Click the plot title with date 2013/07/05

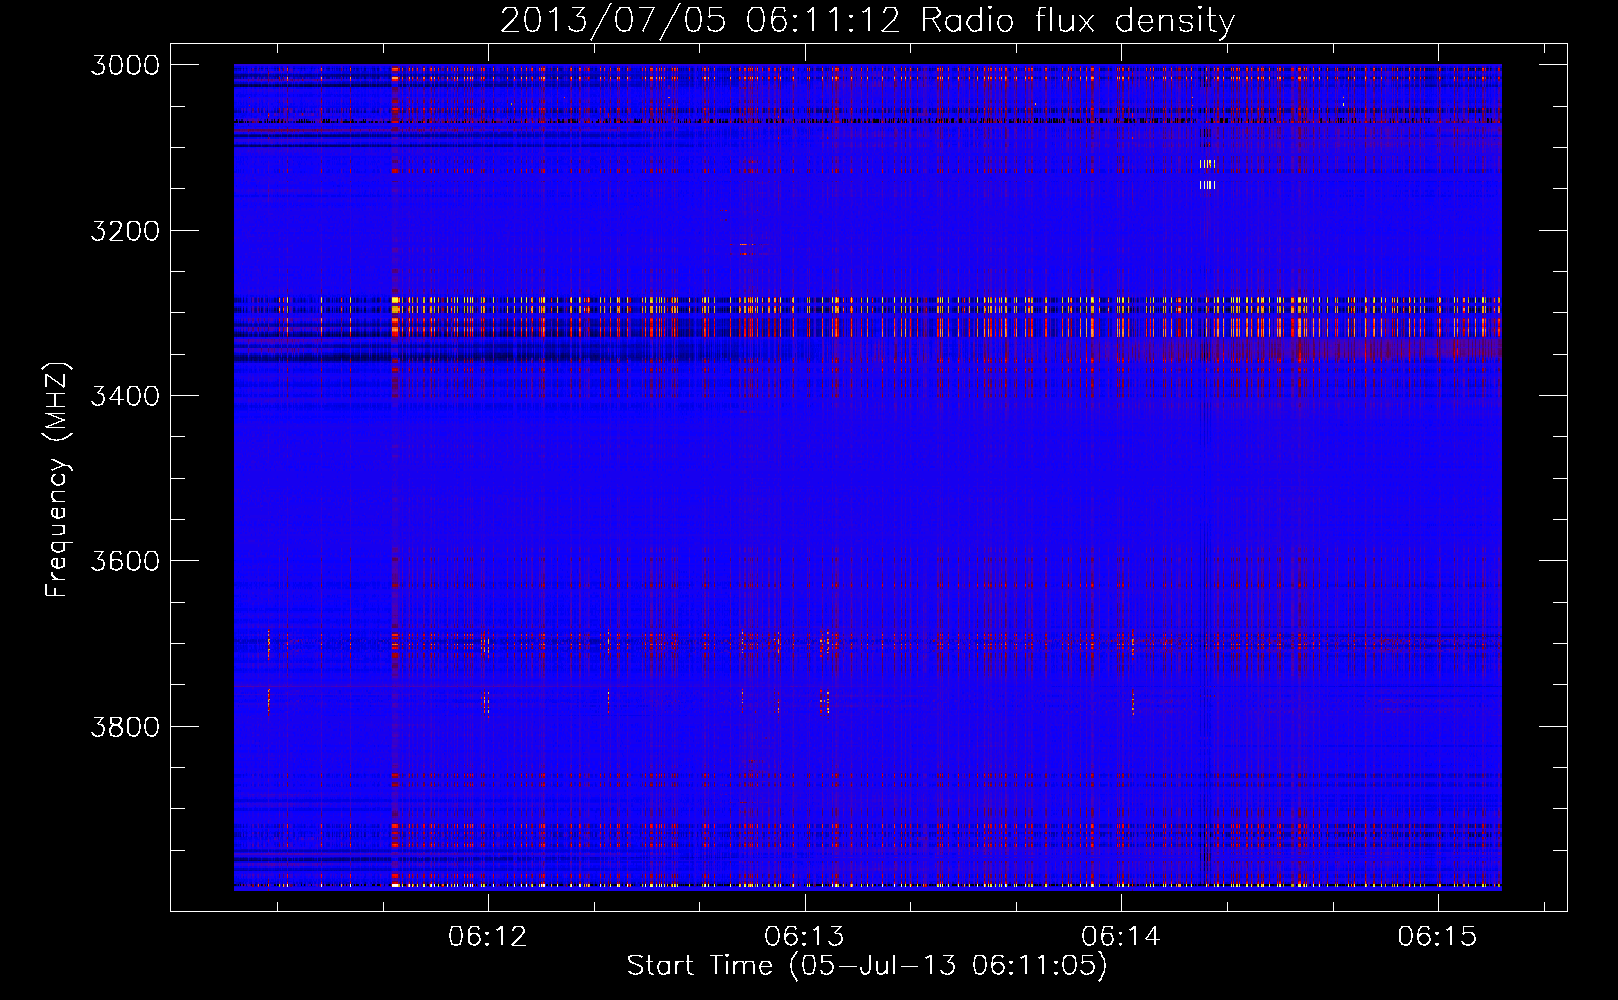click(x=867, y=21)
